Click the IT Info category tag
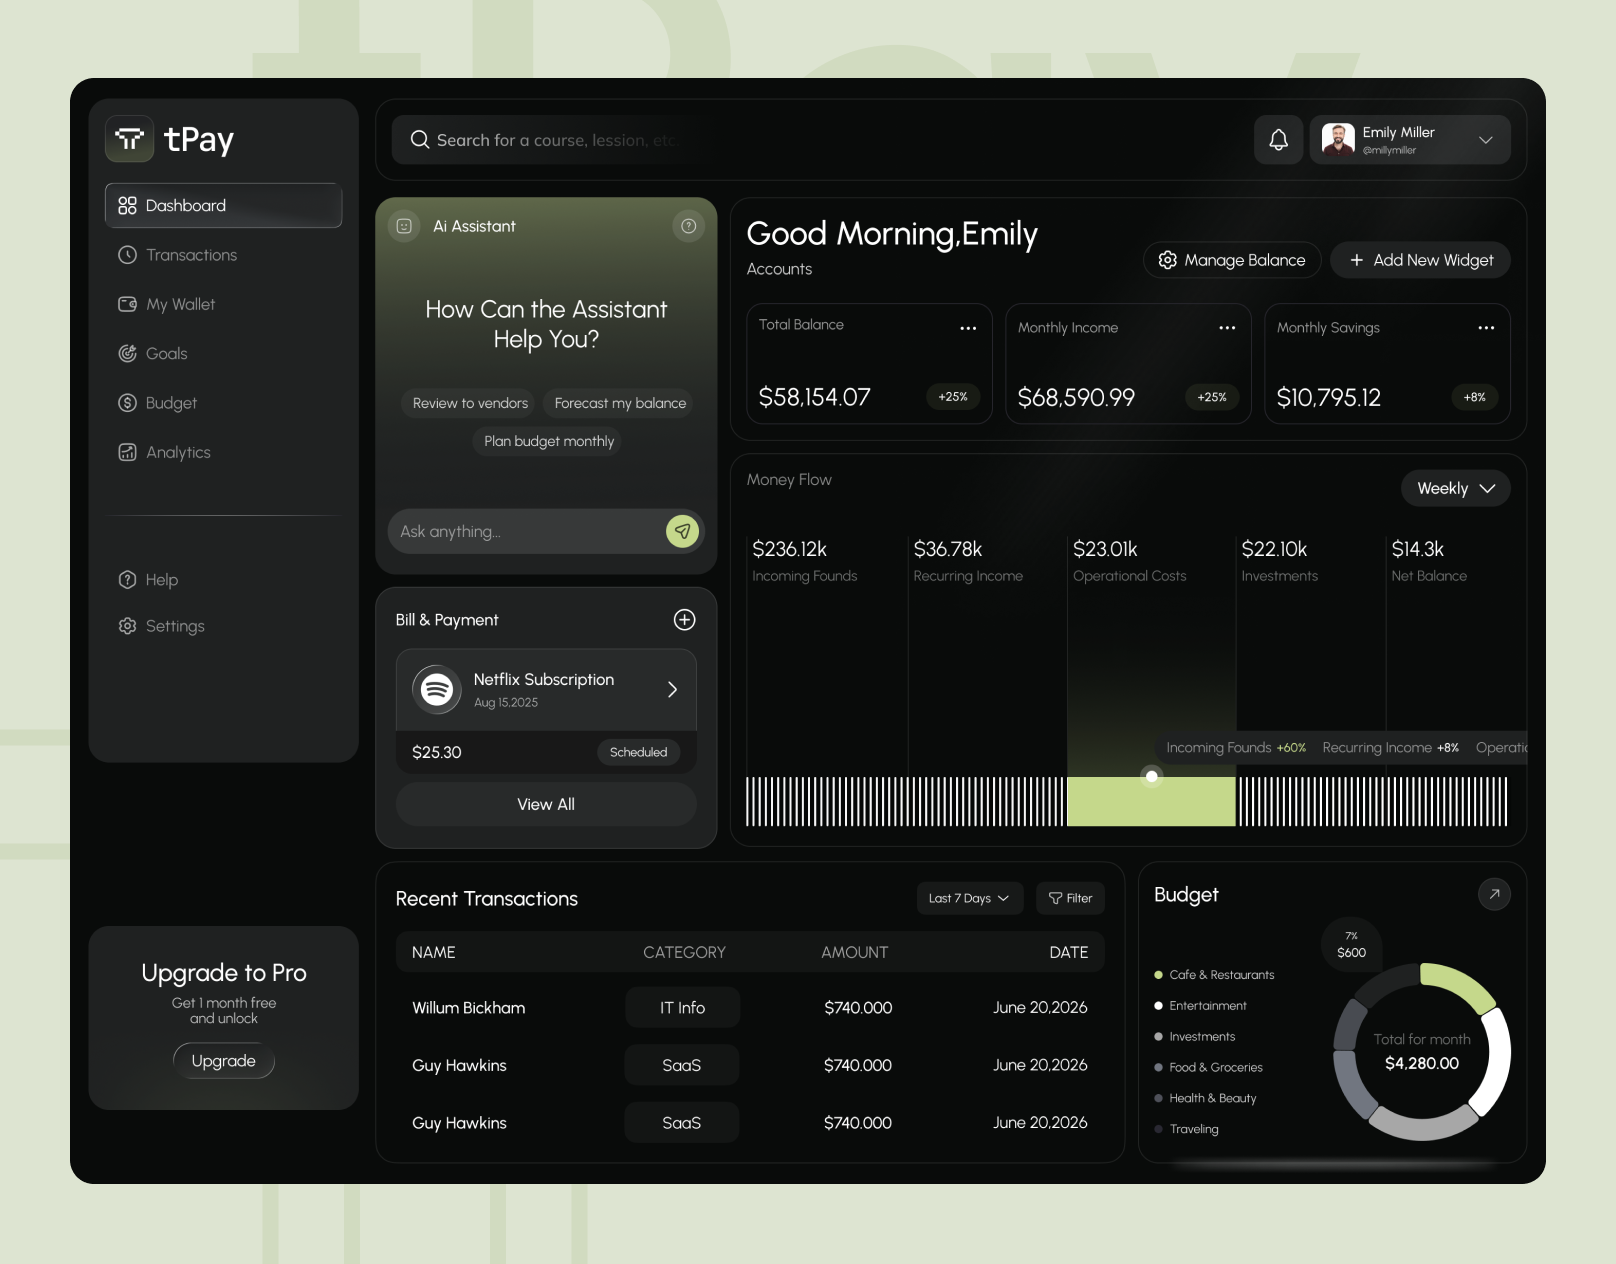The image size is (1616, 1264). click(682, 1007)
